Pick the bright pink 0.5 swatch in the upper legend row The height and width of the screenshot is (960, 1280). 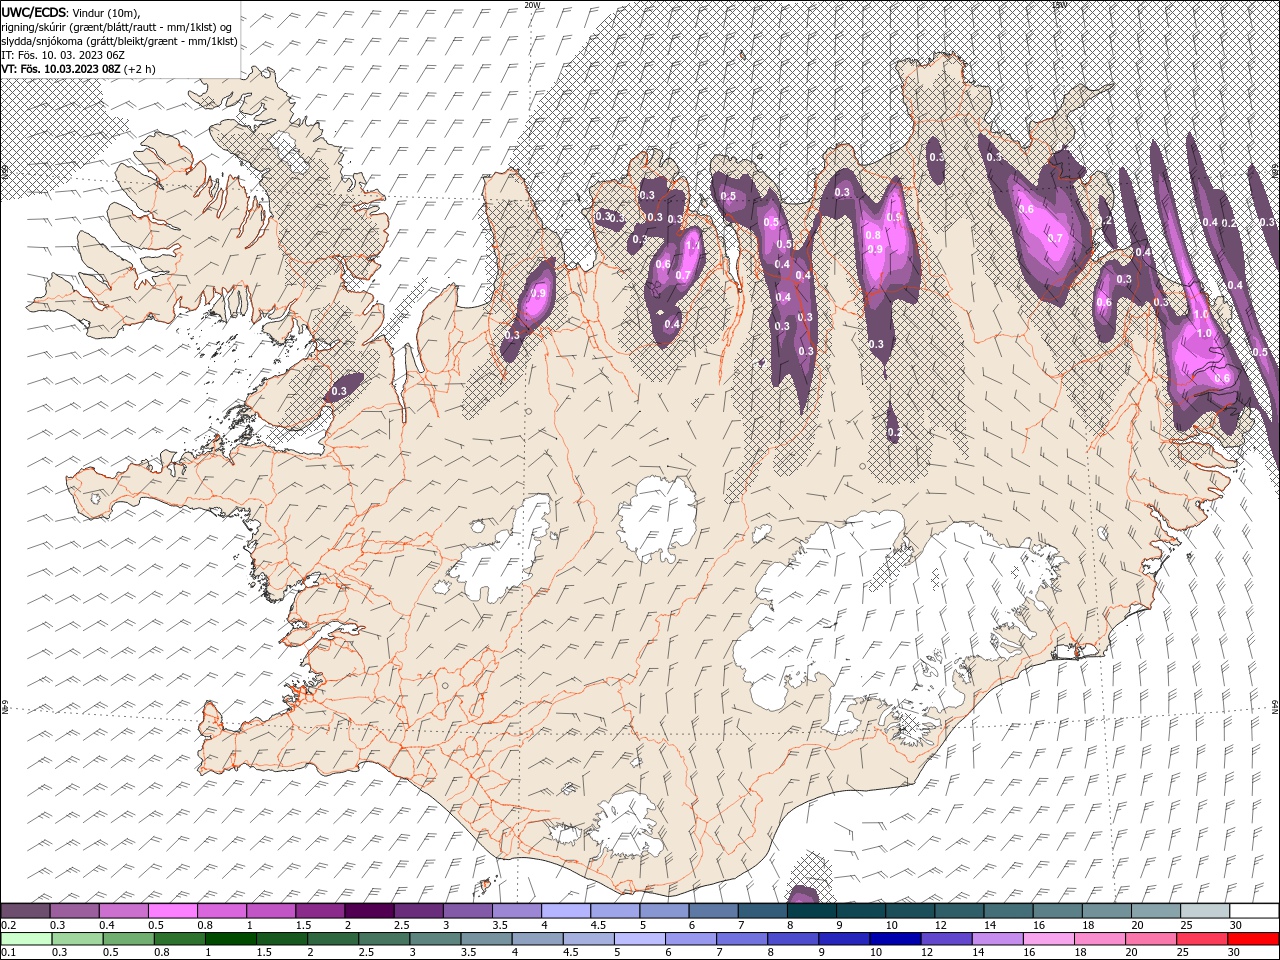tap(172, 911)
